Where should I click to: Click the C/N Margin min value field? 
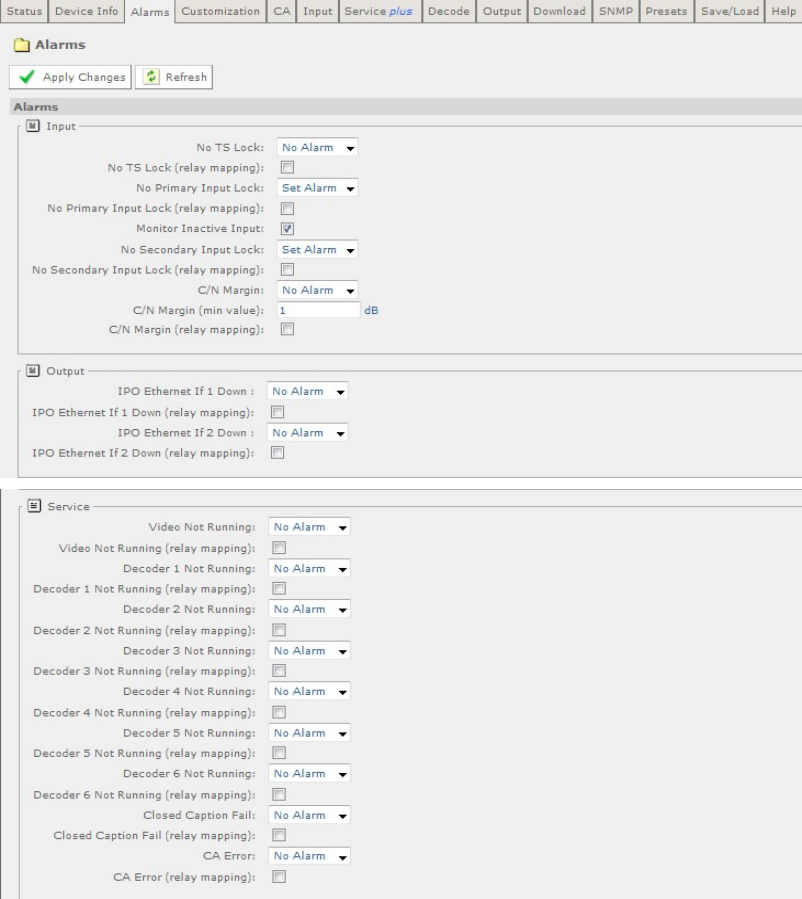[318, 310]
